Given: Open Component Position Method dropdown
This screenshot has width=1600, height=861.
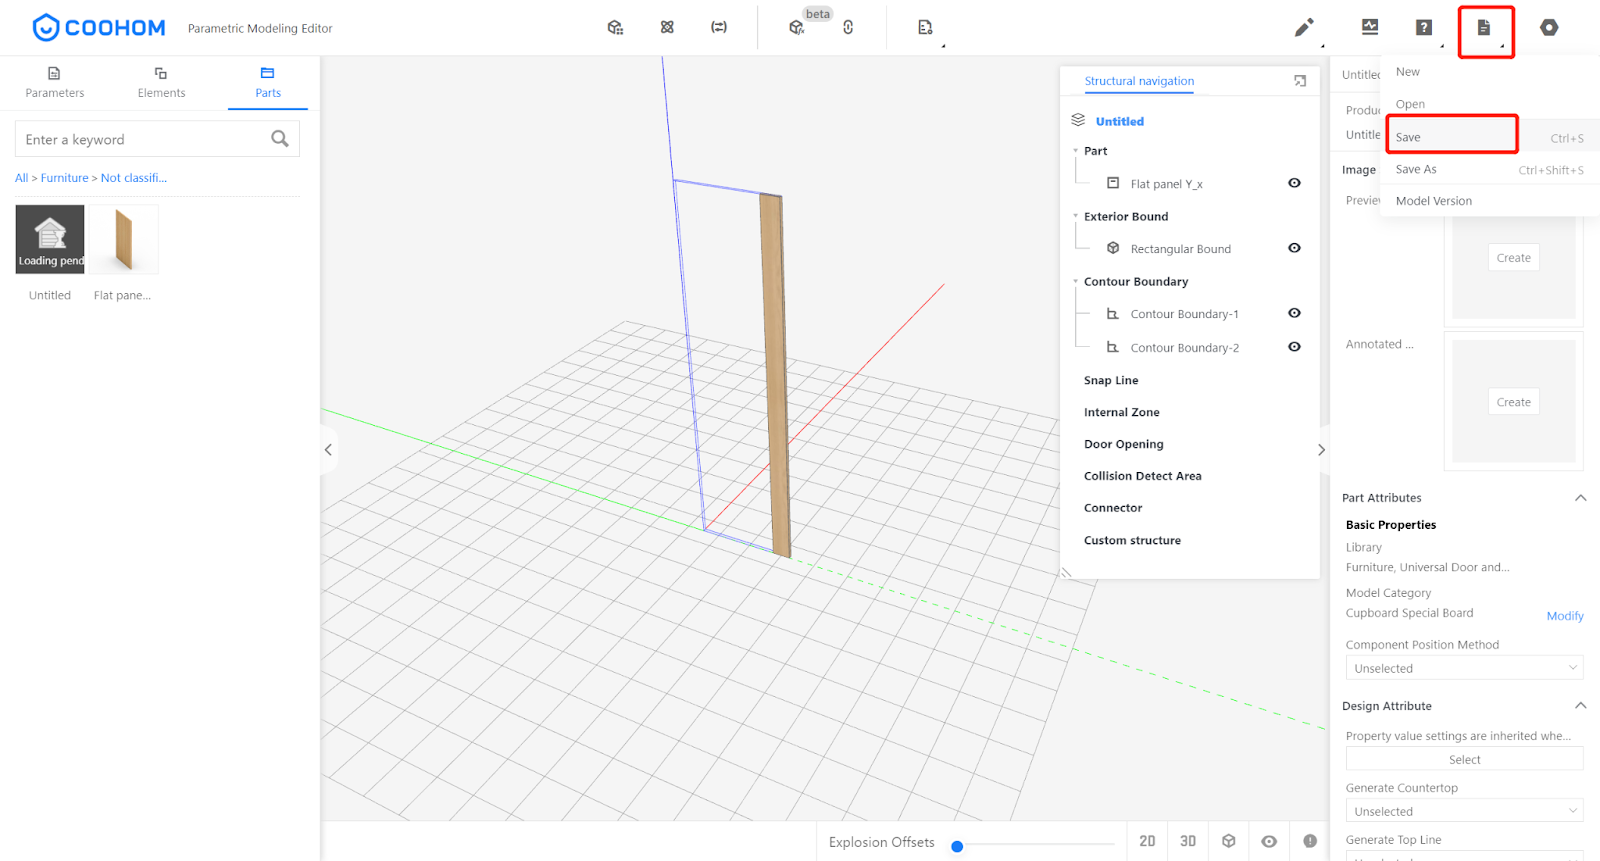Looking at the screenshot, I should coord(1464,668).
